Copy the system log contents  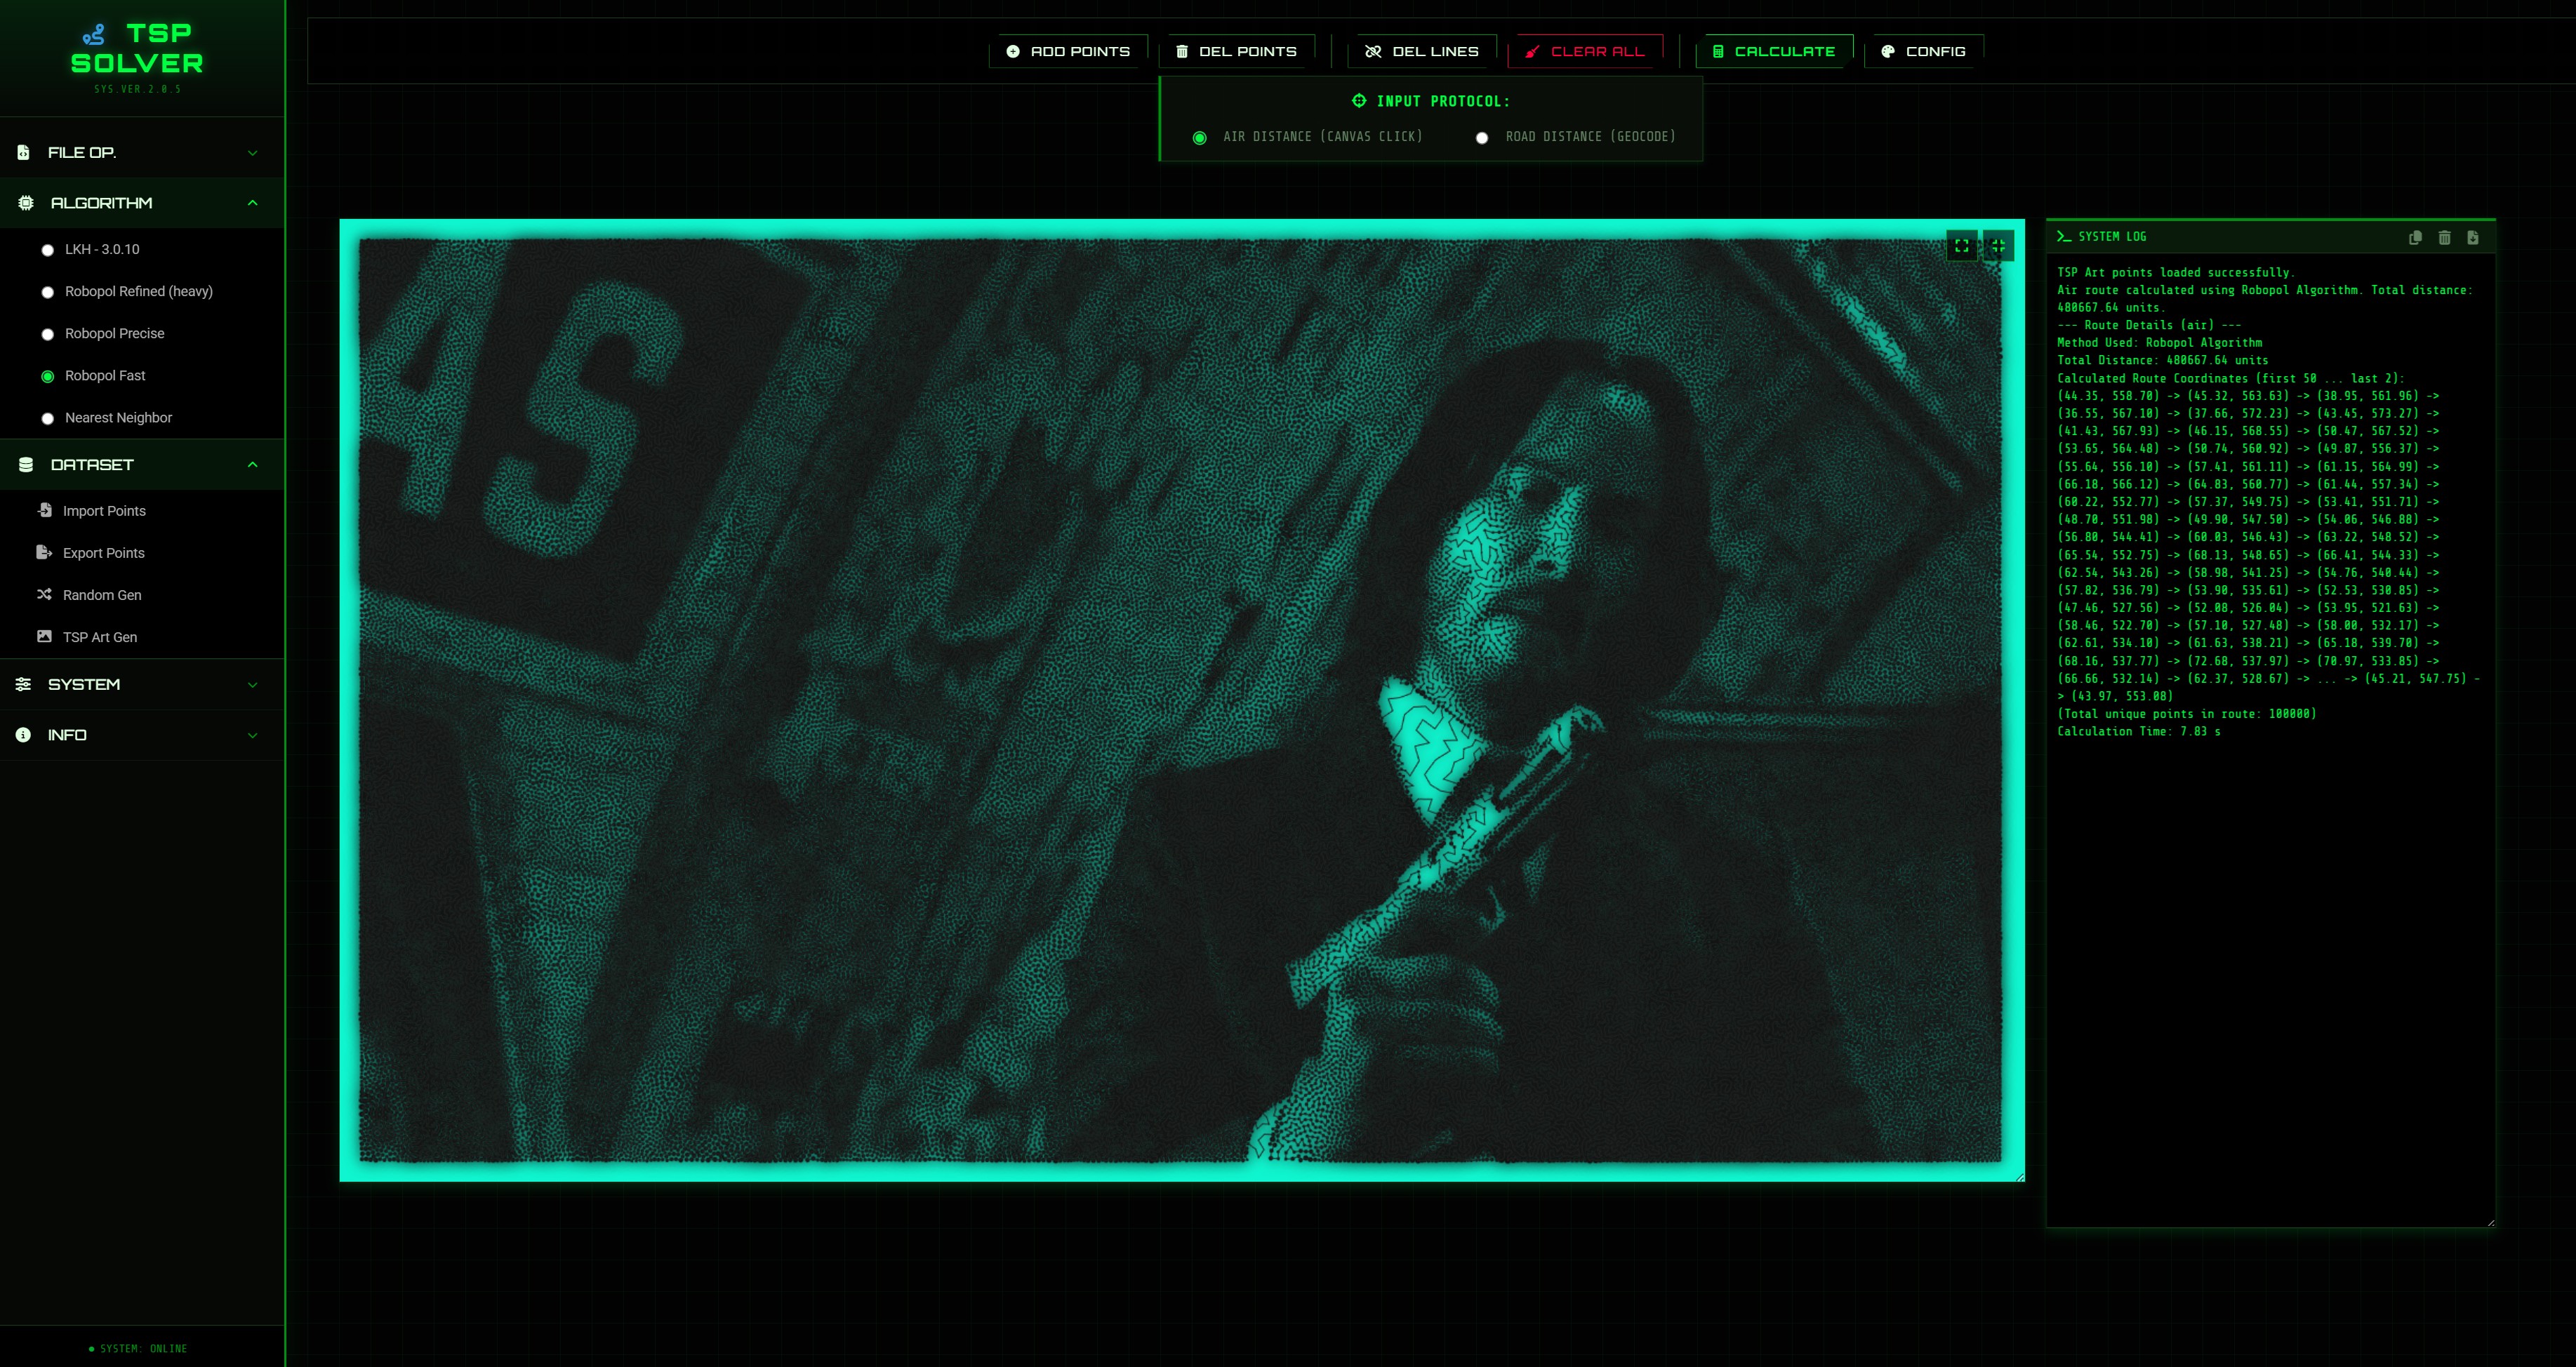pos(2415,238)
